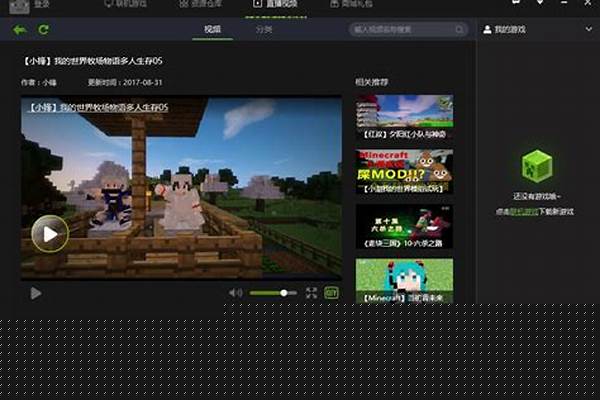Refresh the page with the green reload icon
Image resolution: width=600 pixels, height=400 pixels.
(x=43, y=29)
